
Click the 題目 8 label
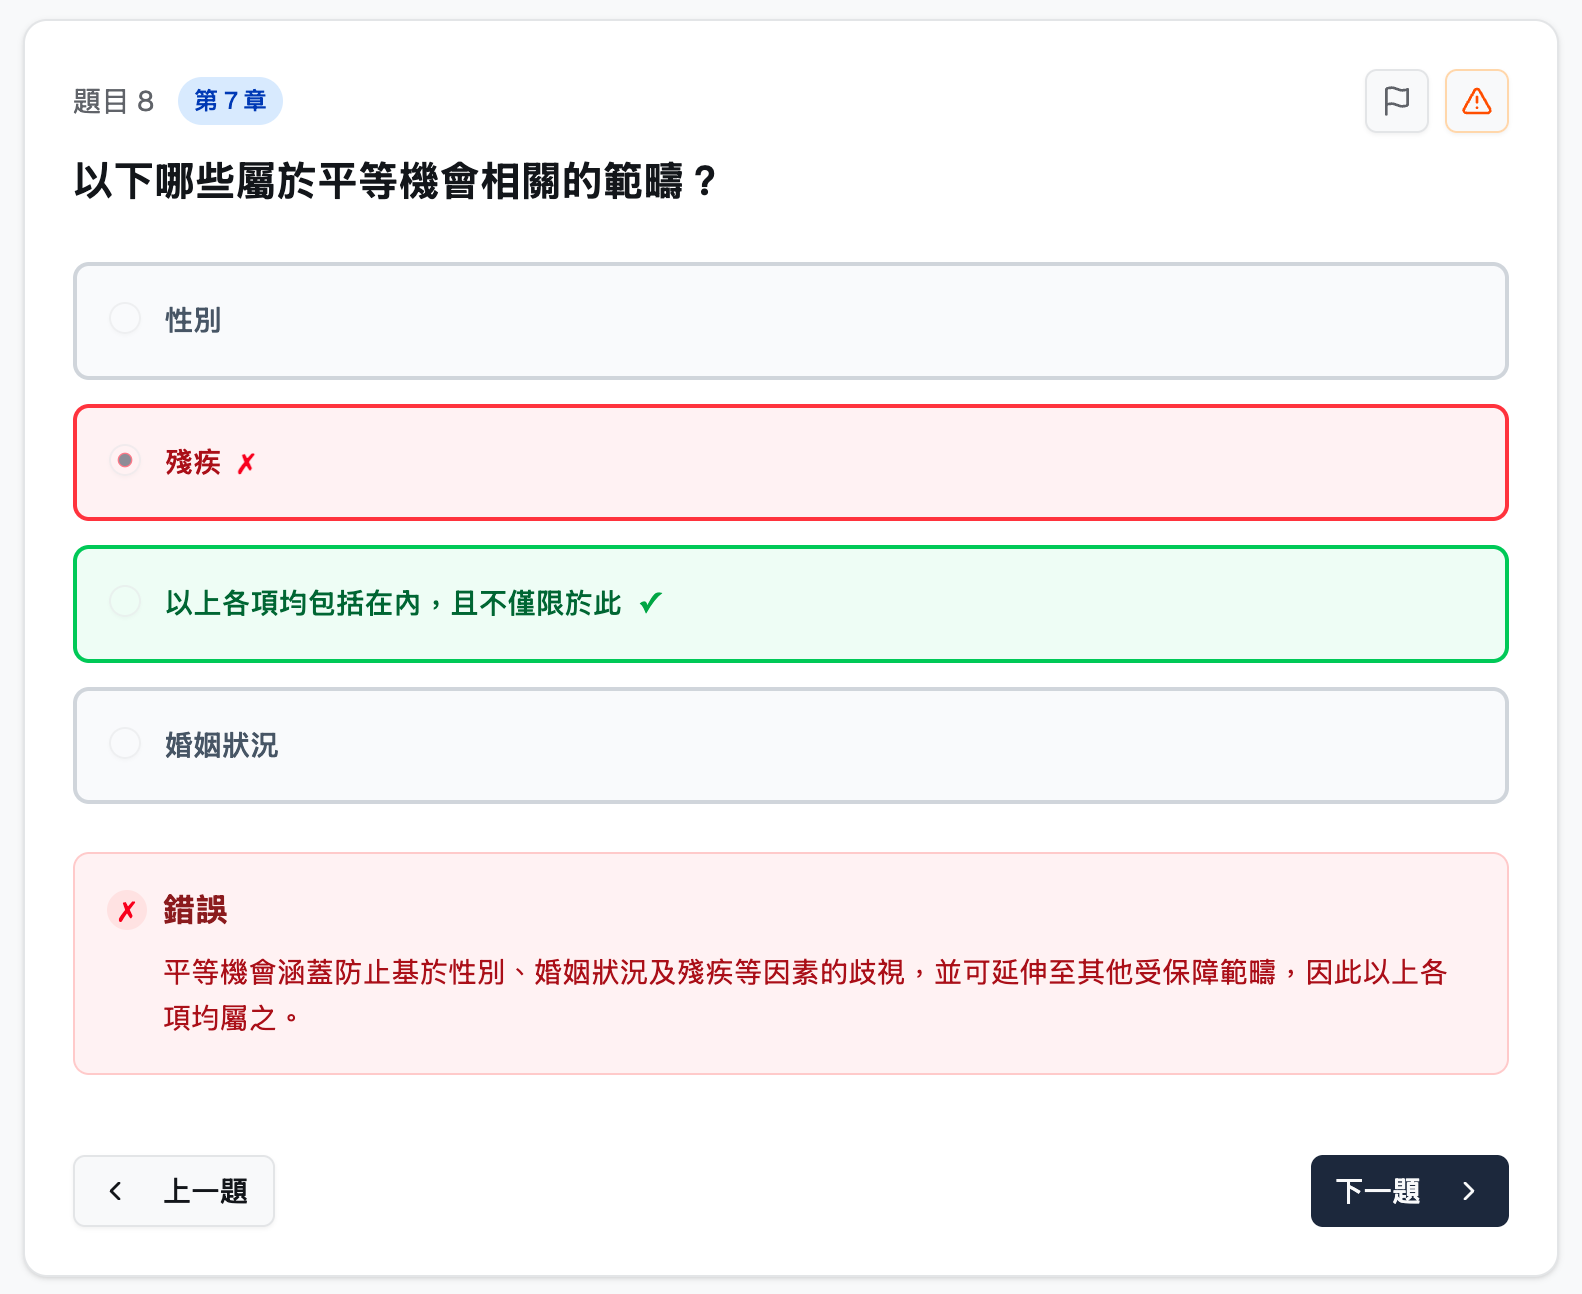click(x=113, y=101)
